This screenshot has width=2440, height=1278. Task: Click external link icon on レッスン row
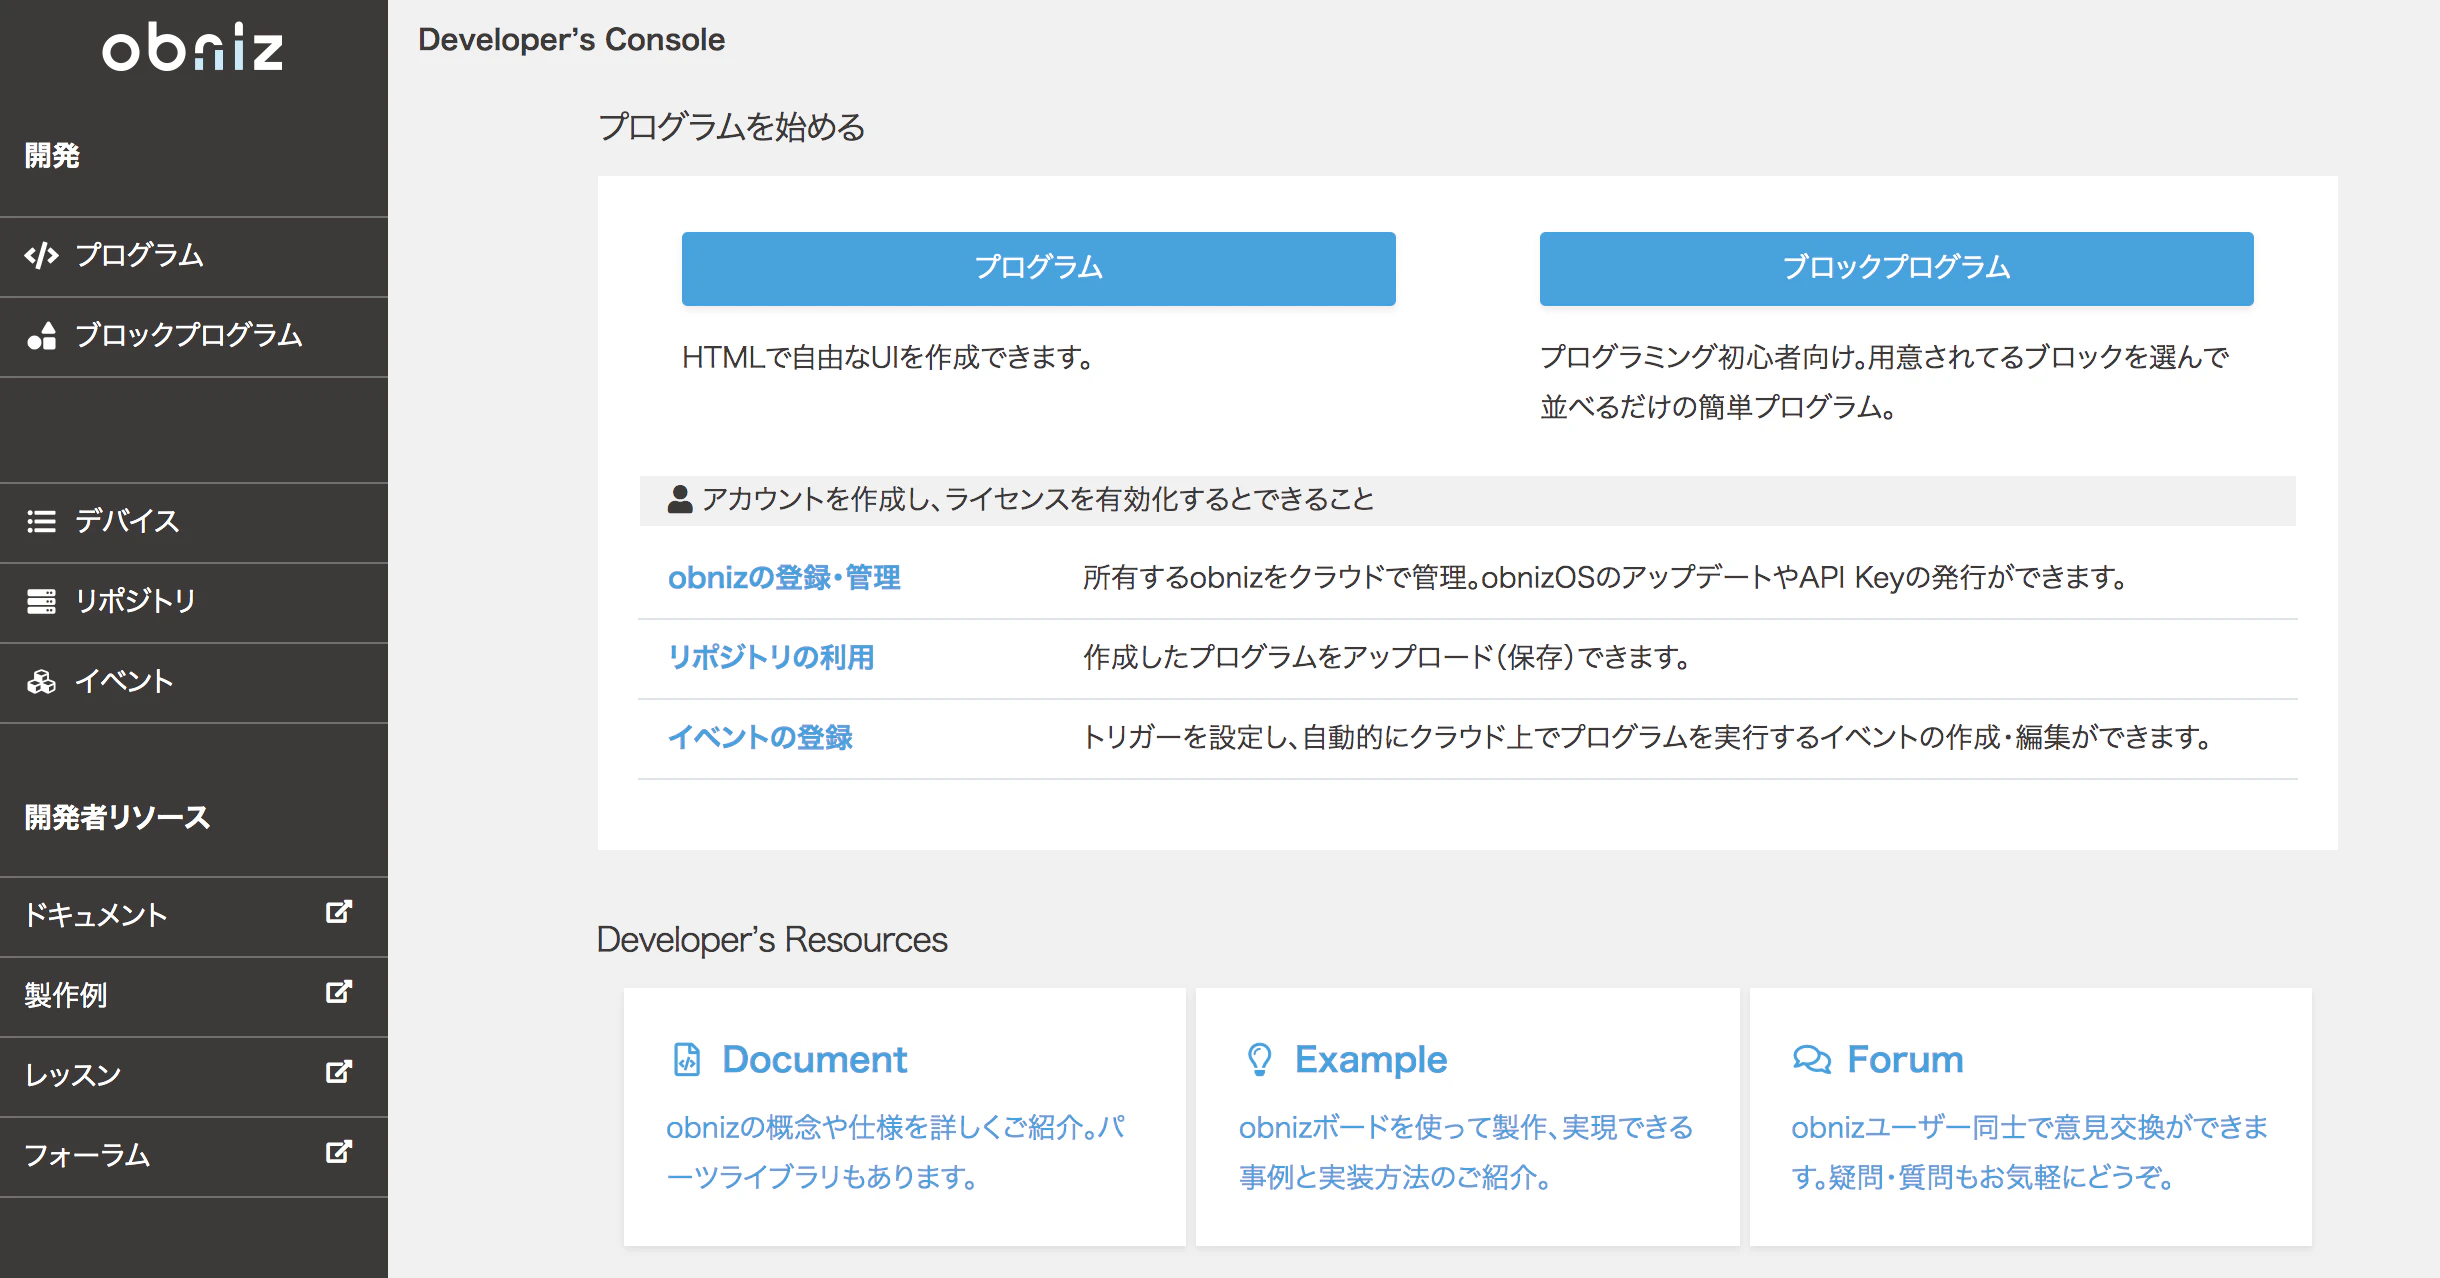tap(339, 1072)
